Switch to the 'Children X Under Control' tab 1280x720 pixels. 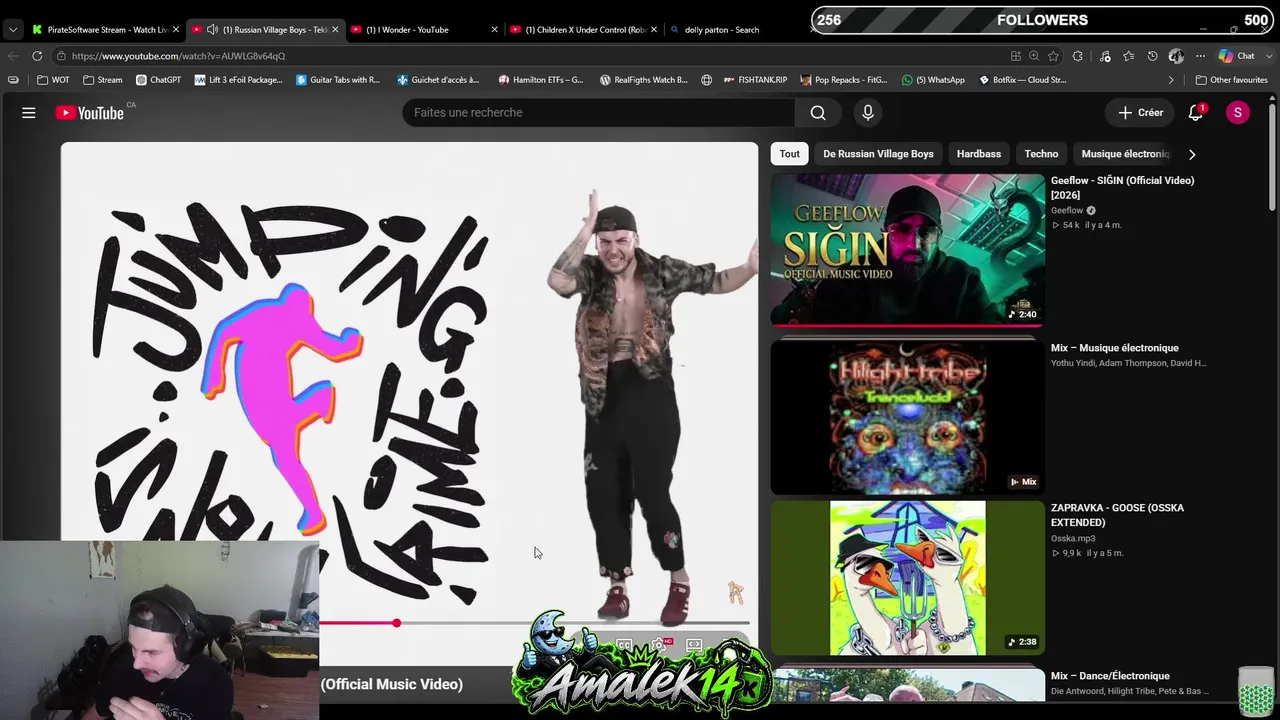coord(586,30)
